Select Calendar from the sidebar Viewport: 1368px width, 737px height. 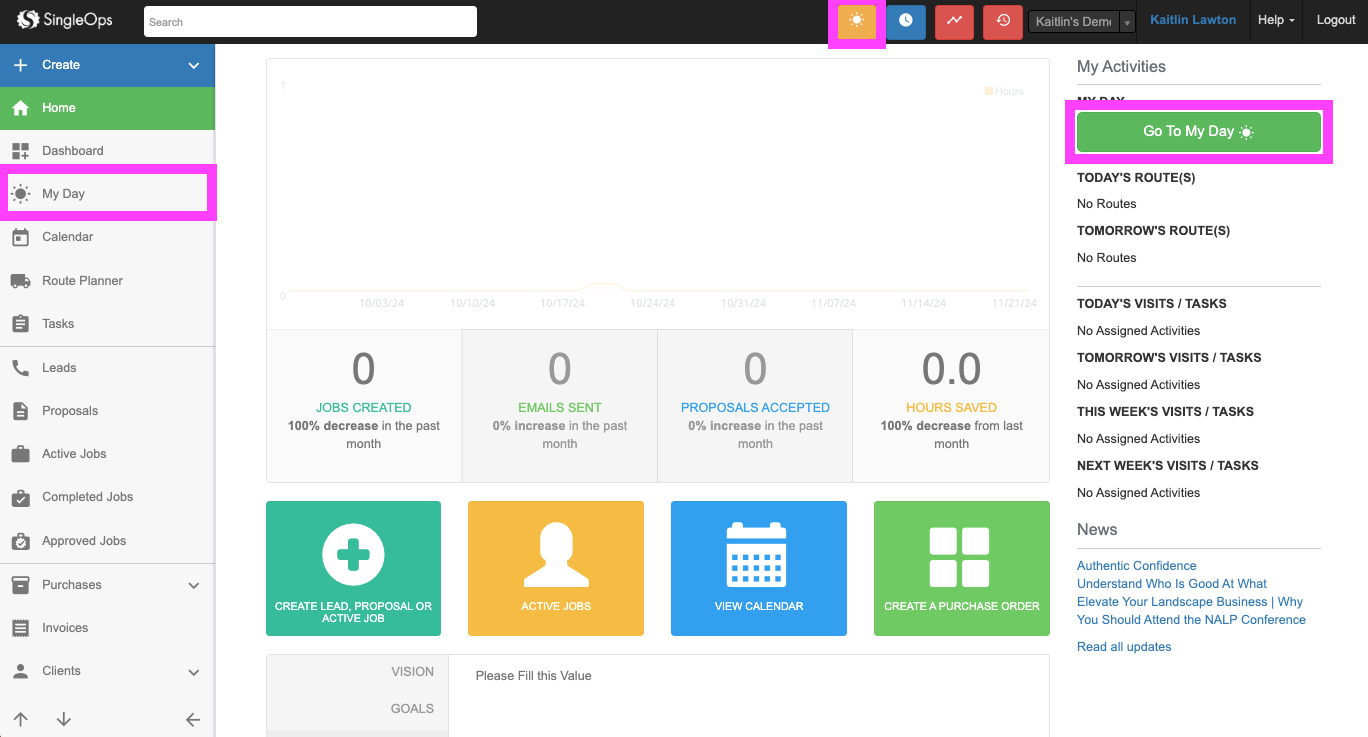tap(67, 237)
